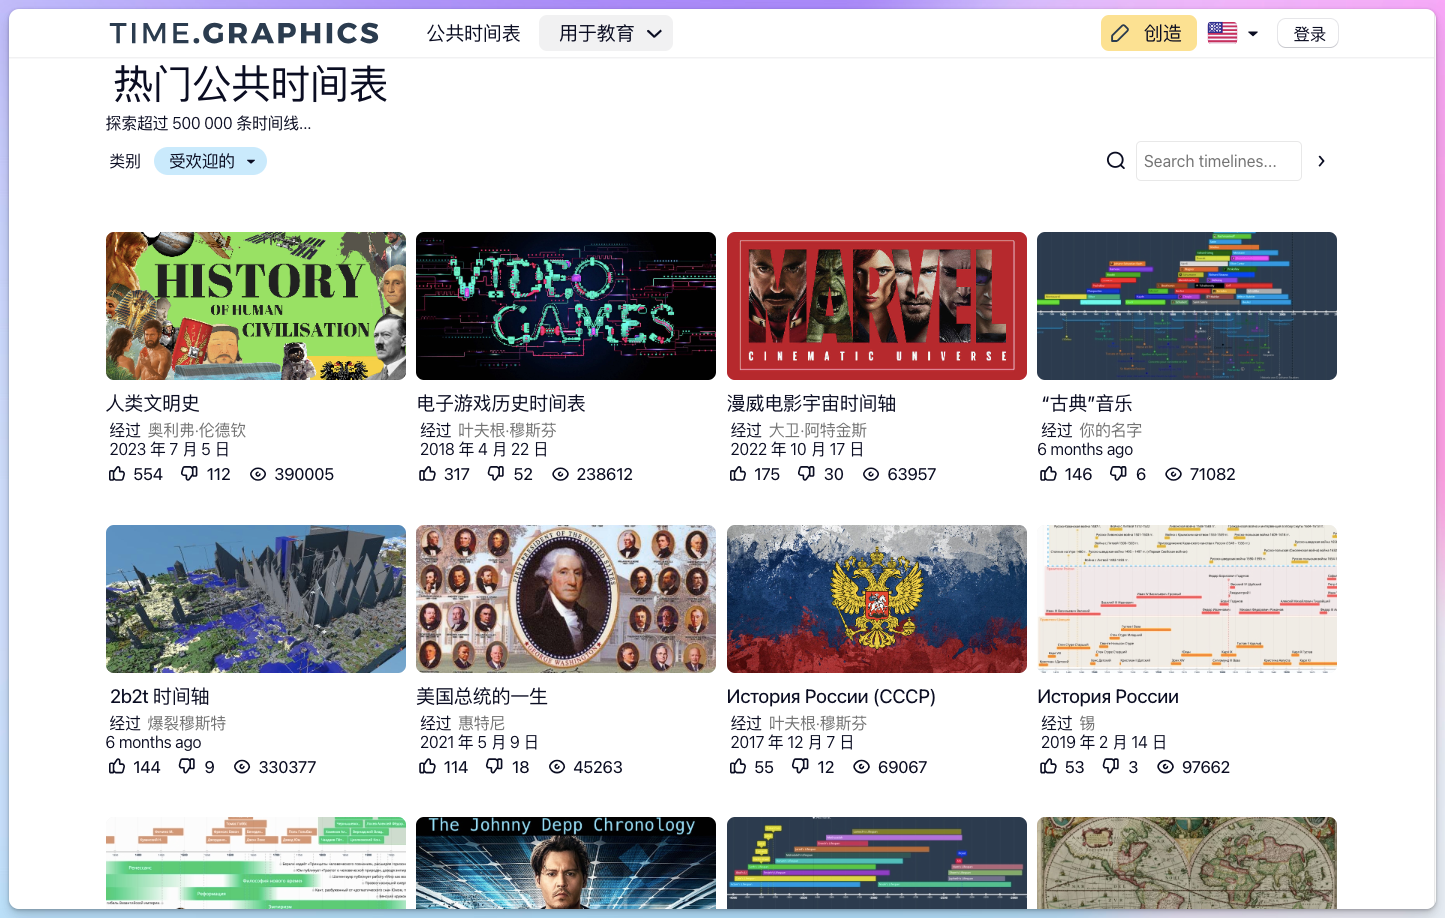Click the 人类文明史 title
The image size is (1445, 918).
tap(153, 403)
